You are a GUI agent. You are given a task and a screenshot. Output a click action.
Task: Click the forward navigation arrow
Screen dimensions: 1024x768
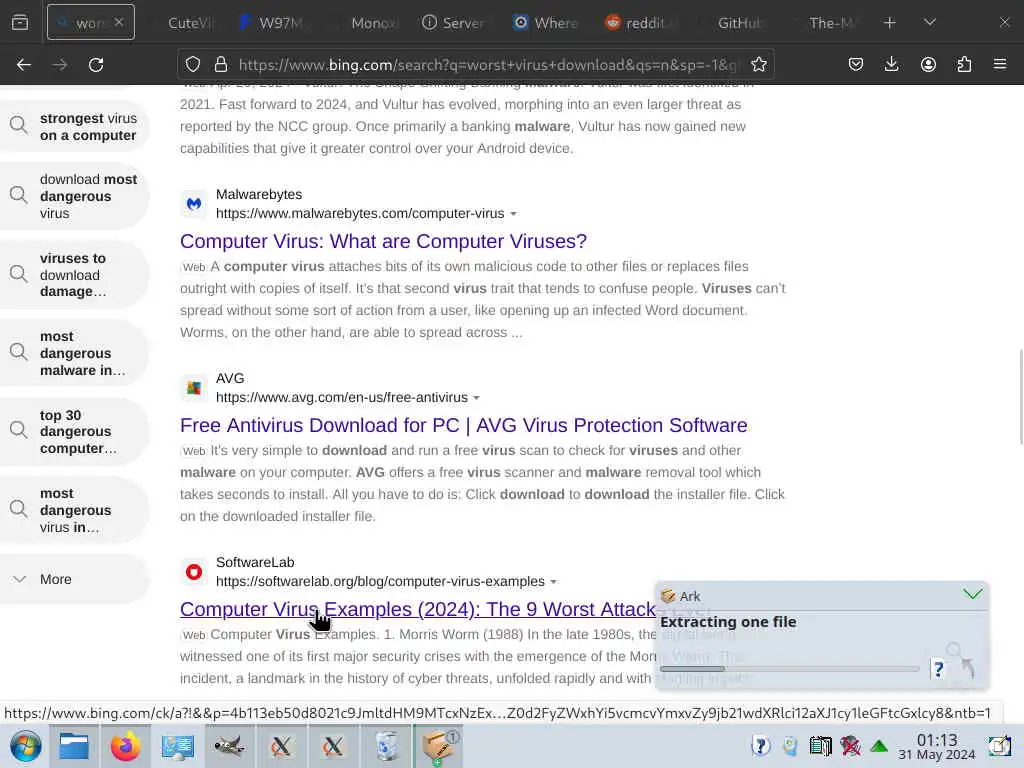click(x=60, y=65)
